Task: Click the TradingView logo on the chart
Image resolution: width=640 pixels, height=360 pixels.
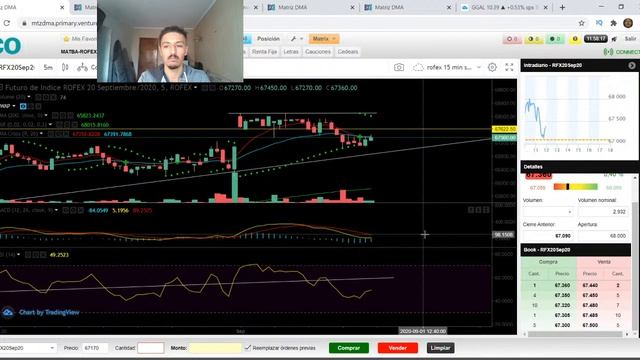Action: [8, 313]
